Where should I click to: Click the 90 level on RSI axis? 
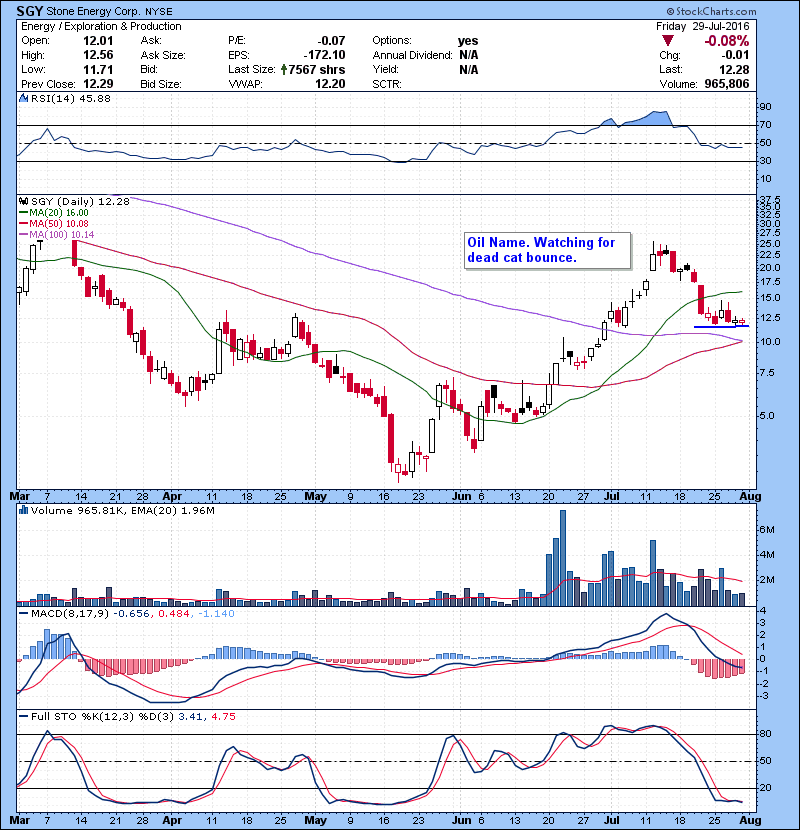[x=766, y=106]
